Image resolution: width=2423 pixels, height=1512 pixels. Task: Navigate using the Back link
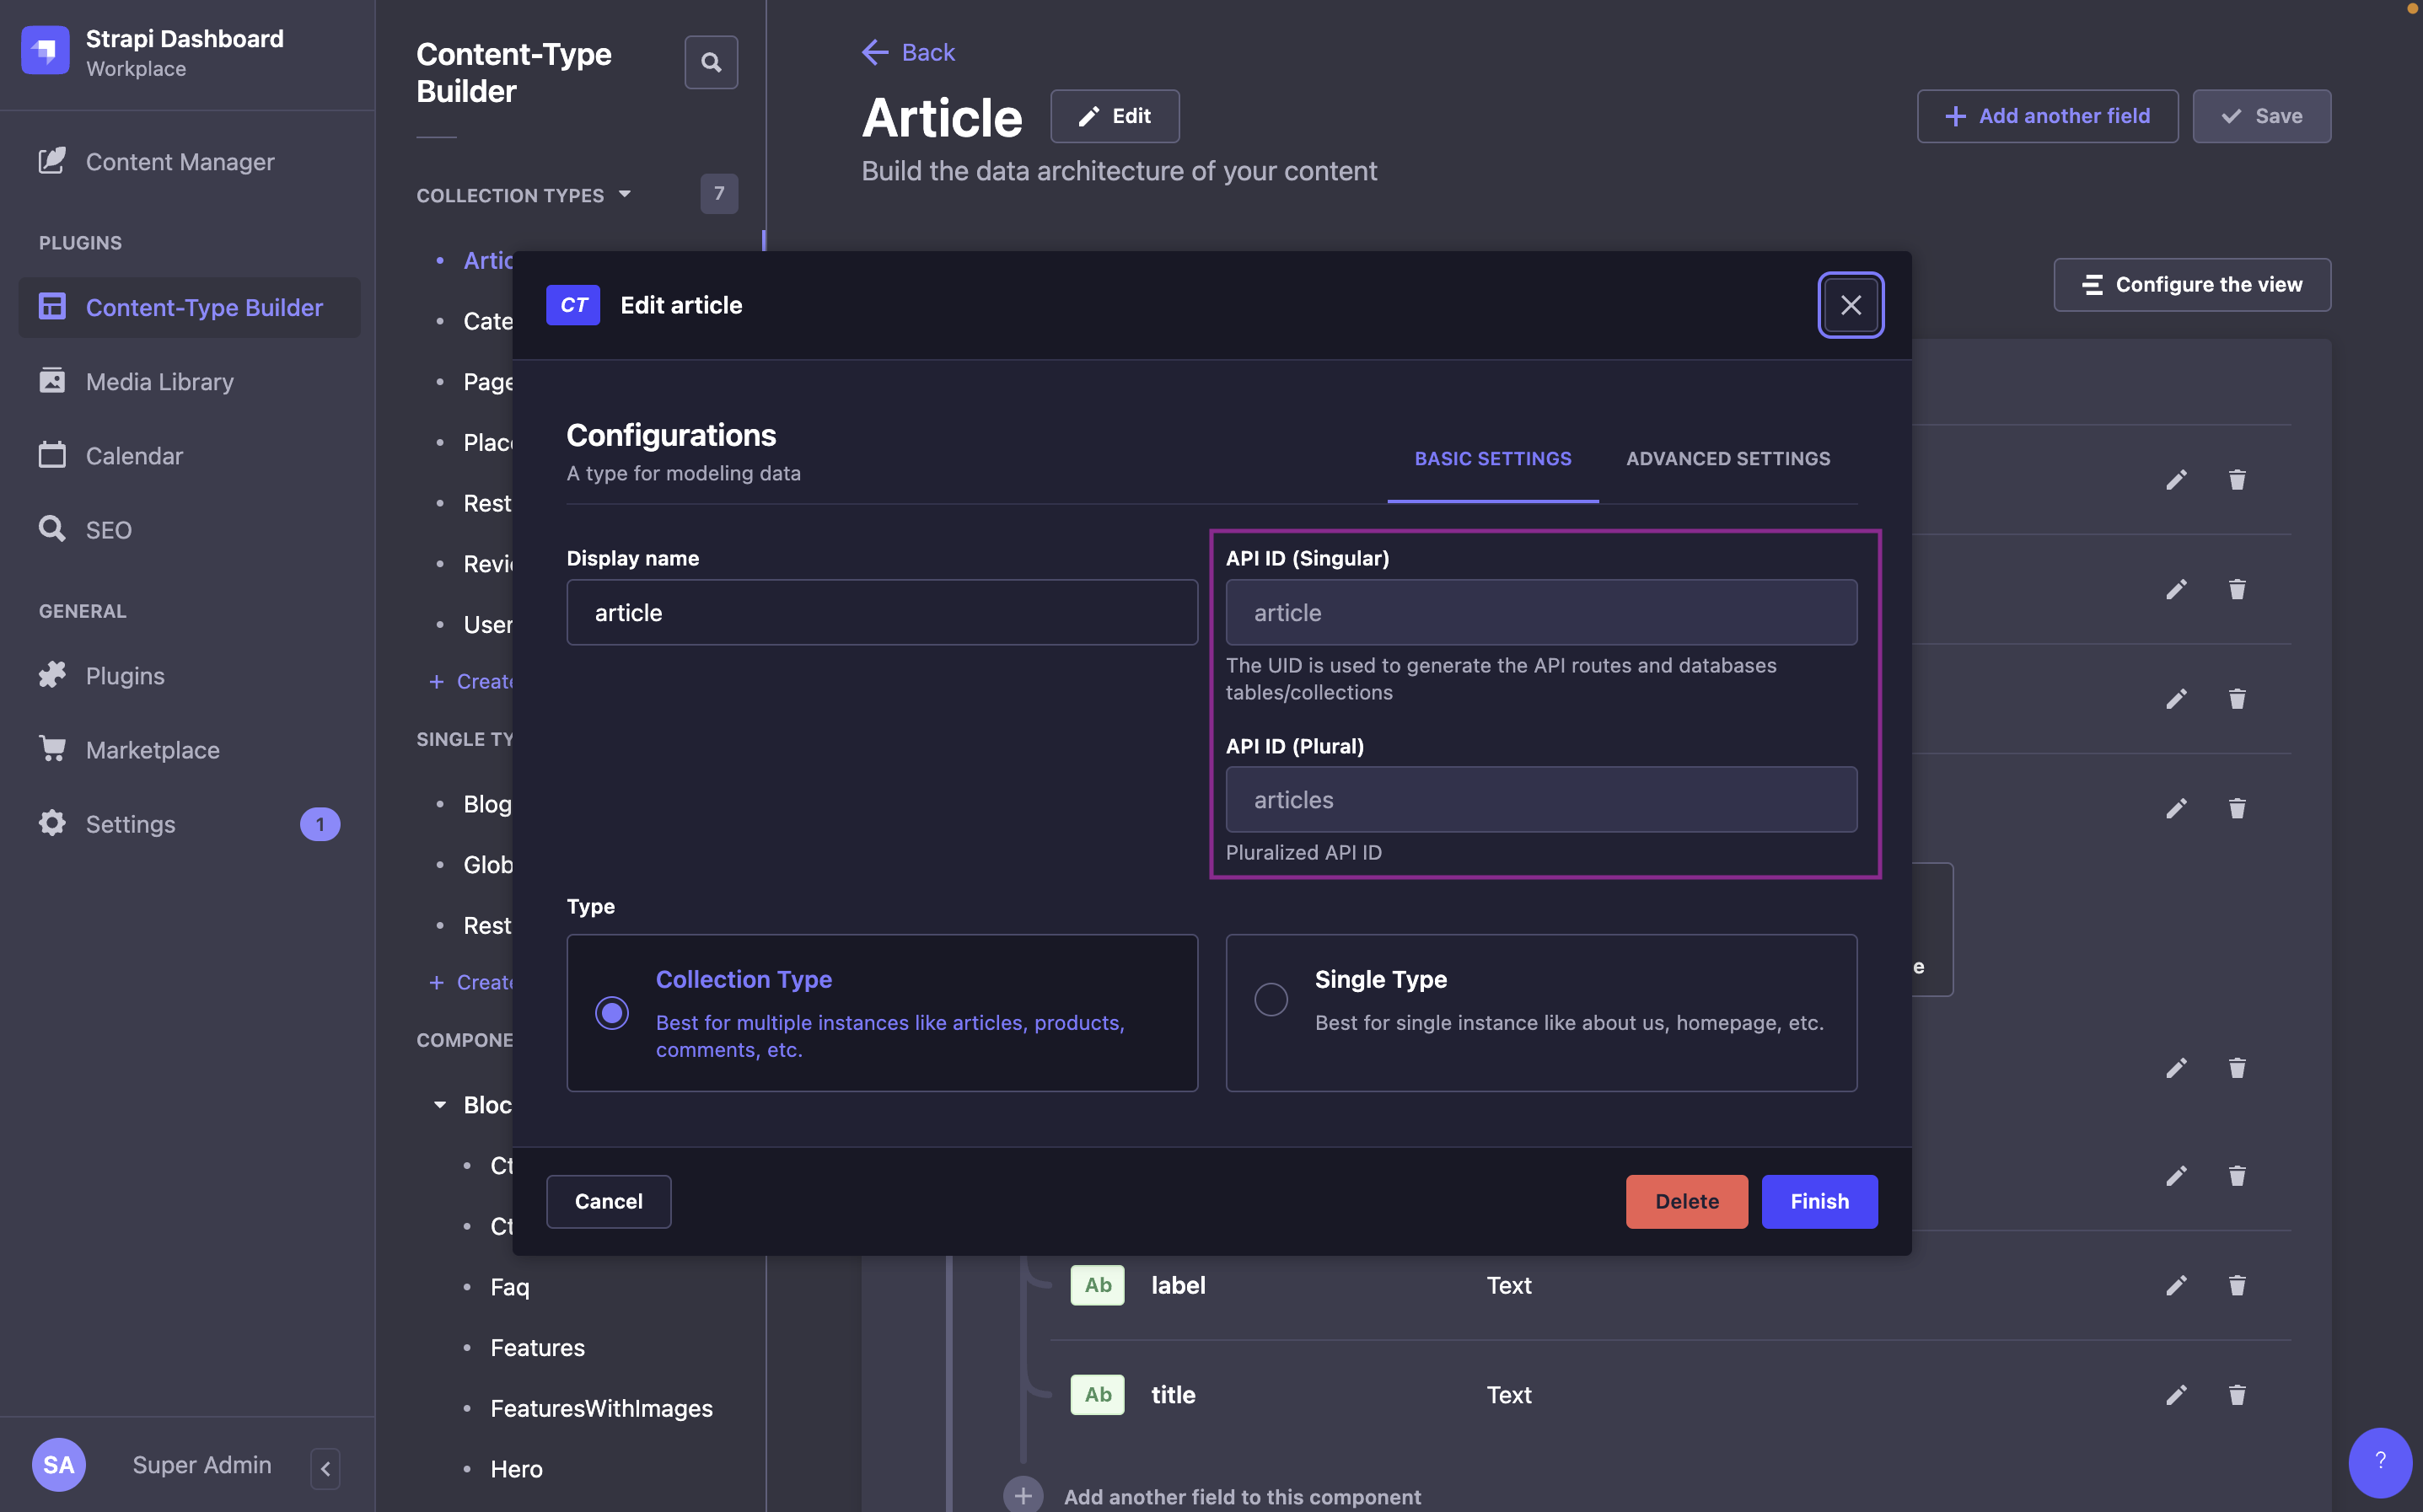point(907,52)
